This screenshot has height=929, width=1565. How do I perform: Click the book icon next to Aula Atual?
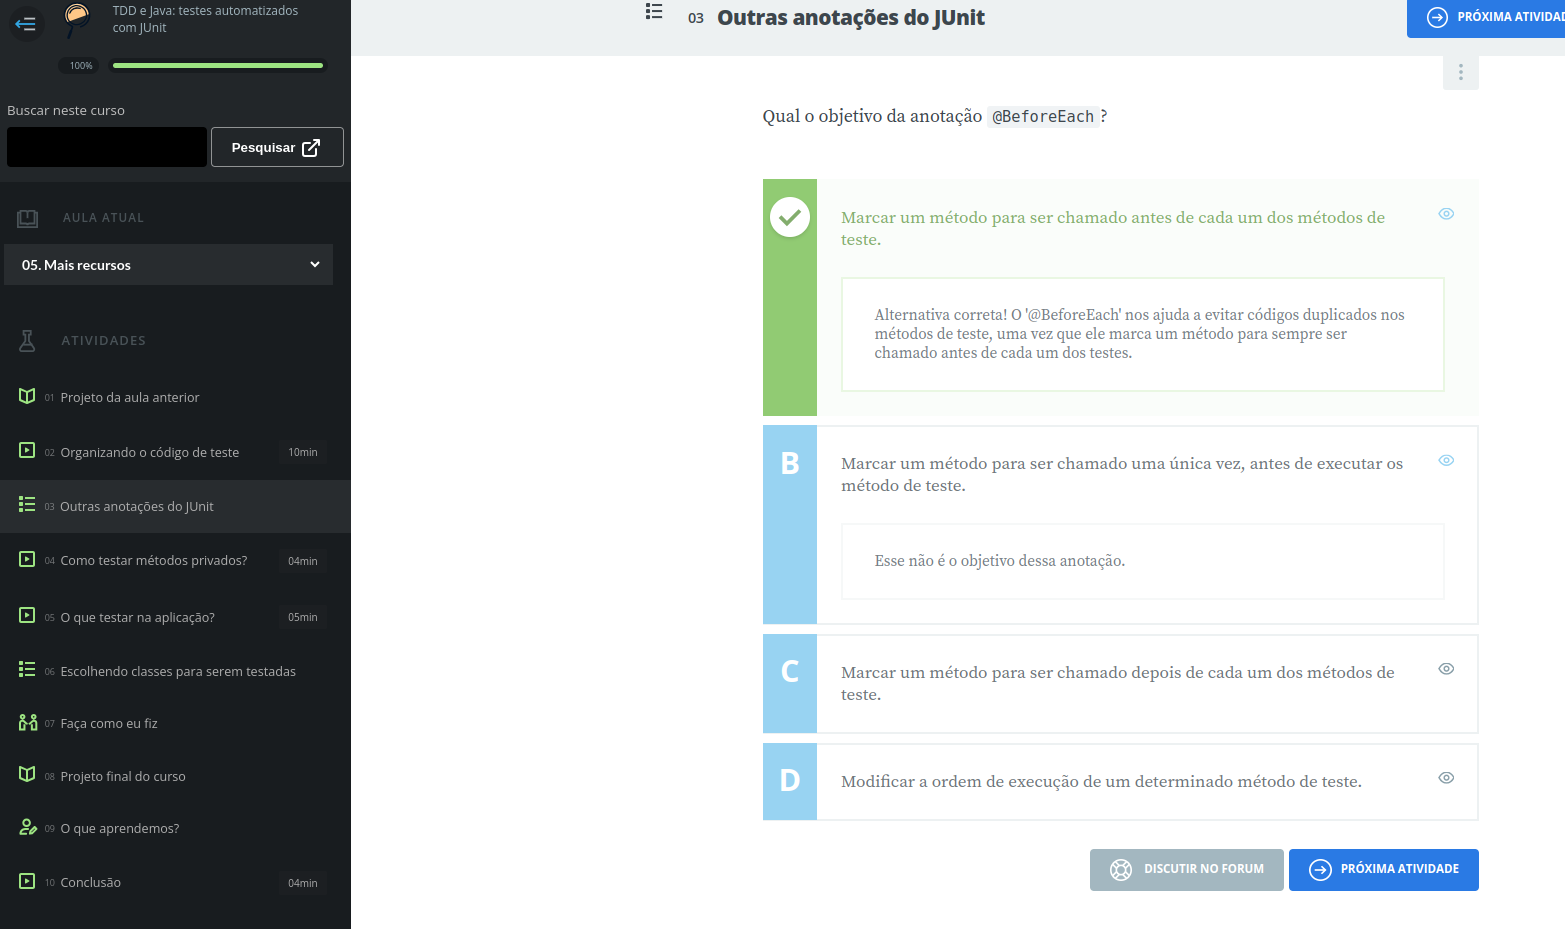point(28,218)
